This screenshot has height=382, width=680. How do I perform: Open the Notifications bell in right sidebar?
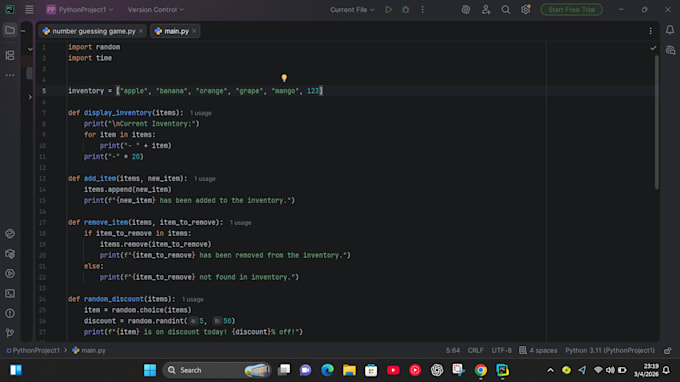pyautogui.click(x=670, y=30)
